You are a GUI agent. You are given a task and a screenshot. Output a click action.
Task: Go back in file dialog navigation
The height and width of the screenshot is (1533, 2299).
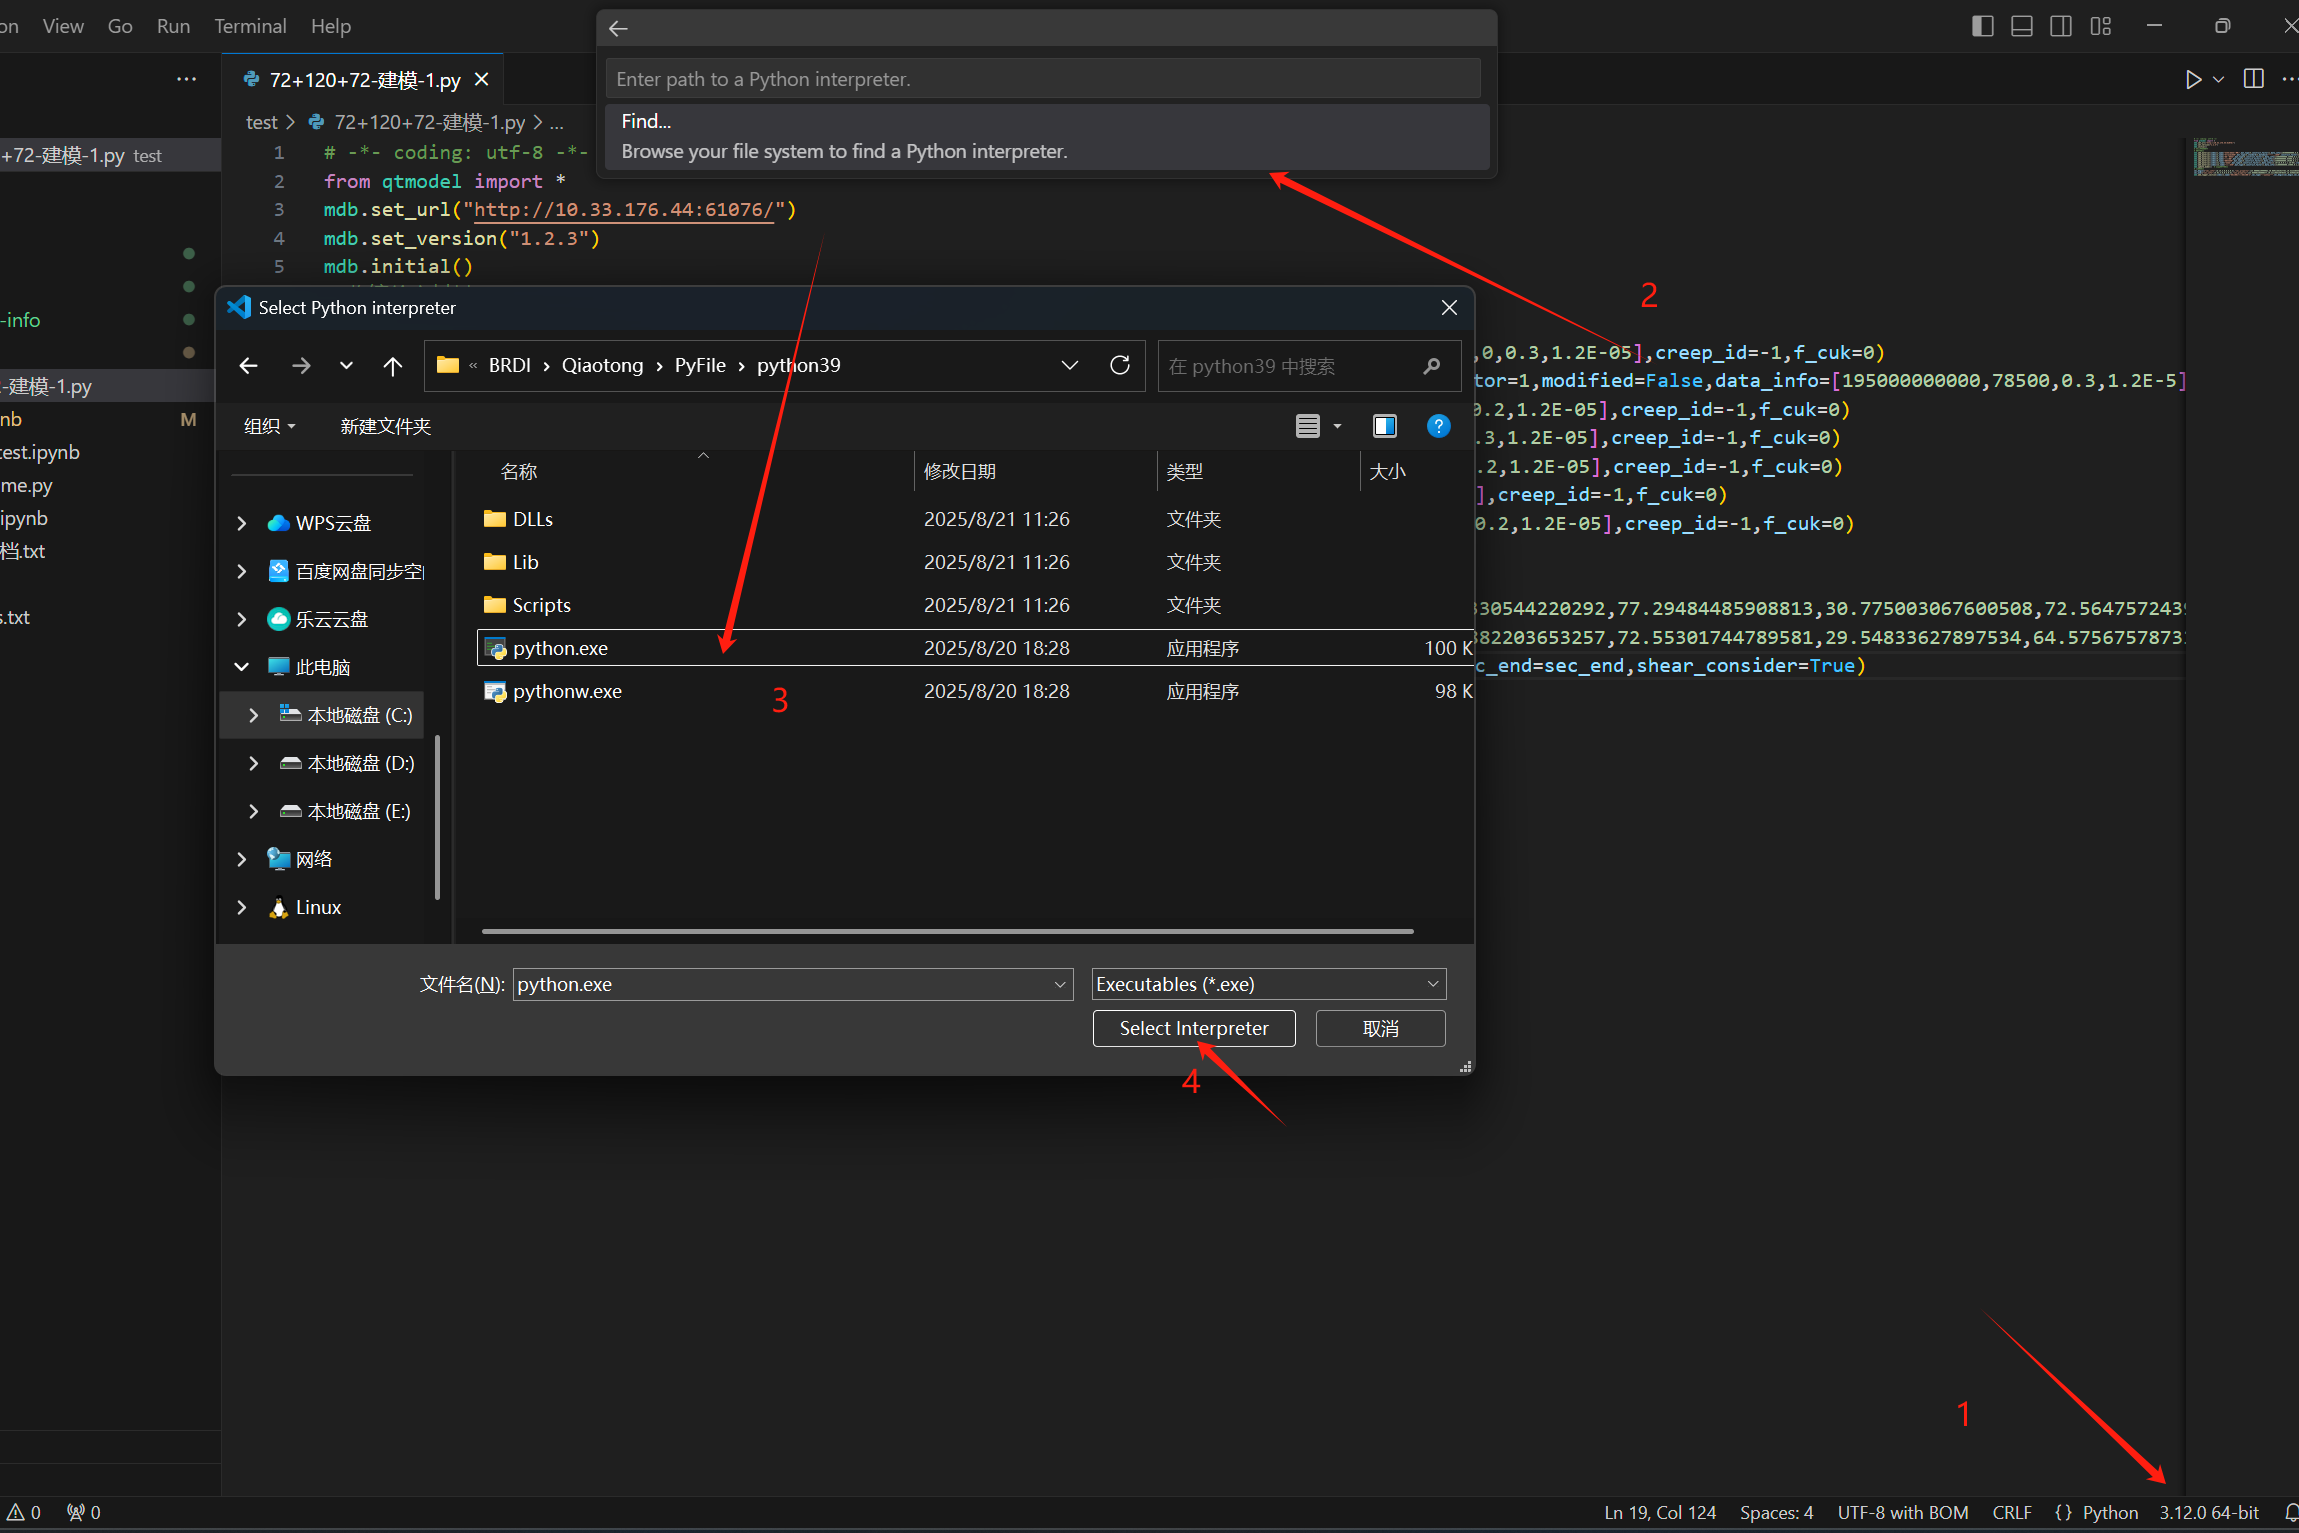coord(249,366)
